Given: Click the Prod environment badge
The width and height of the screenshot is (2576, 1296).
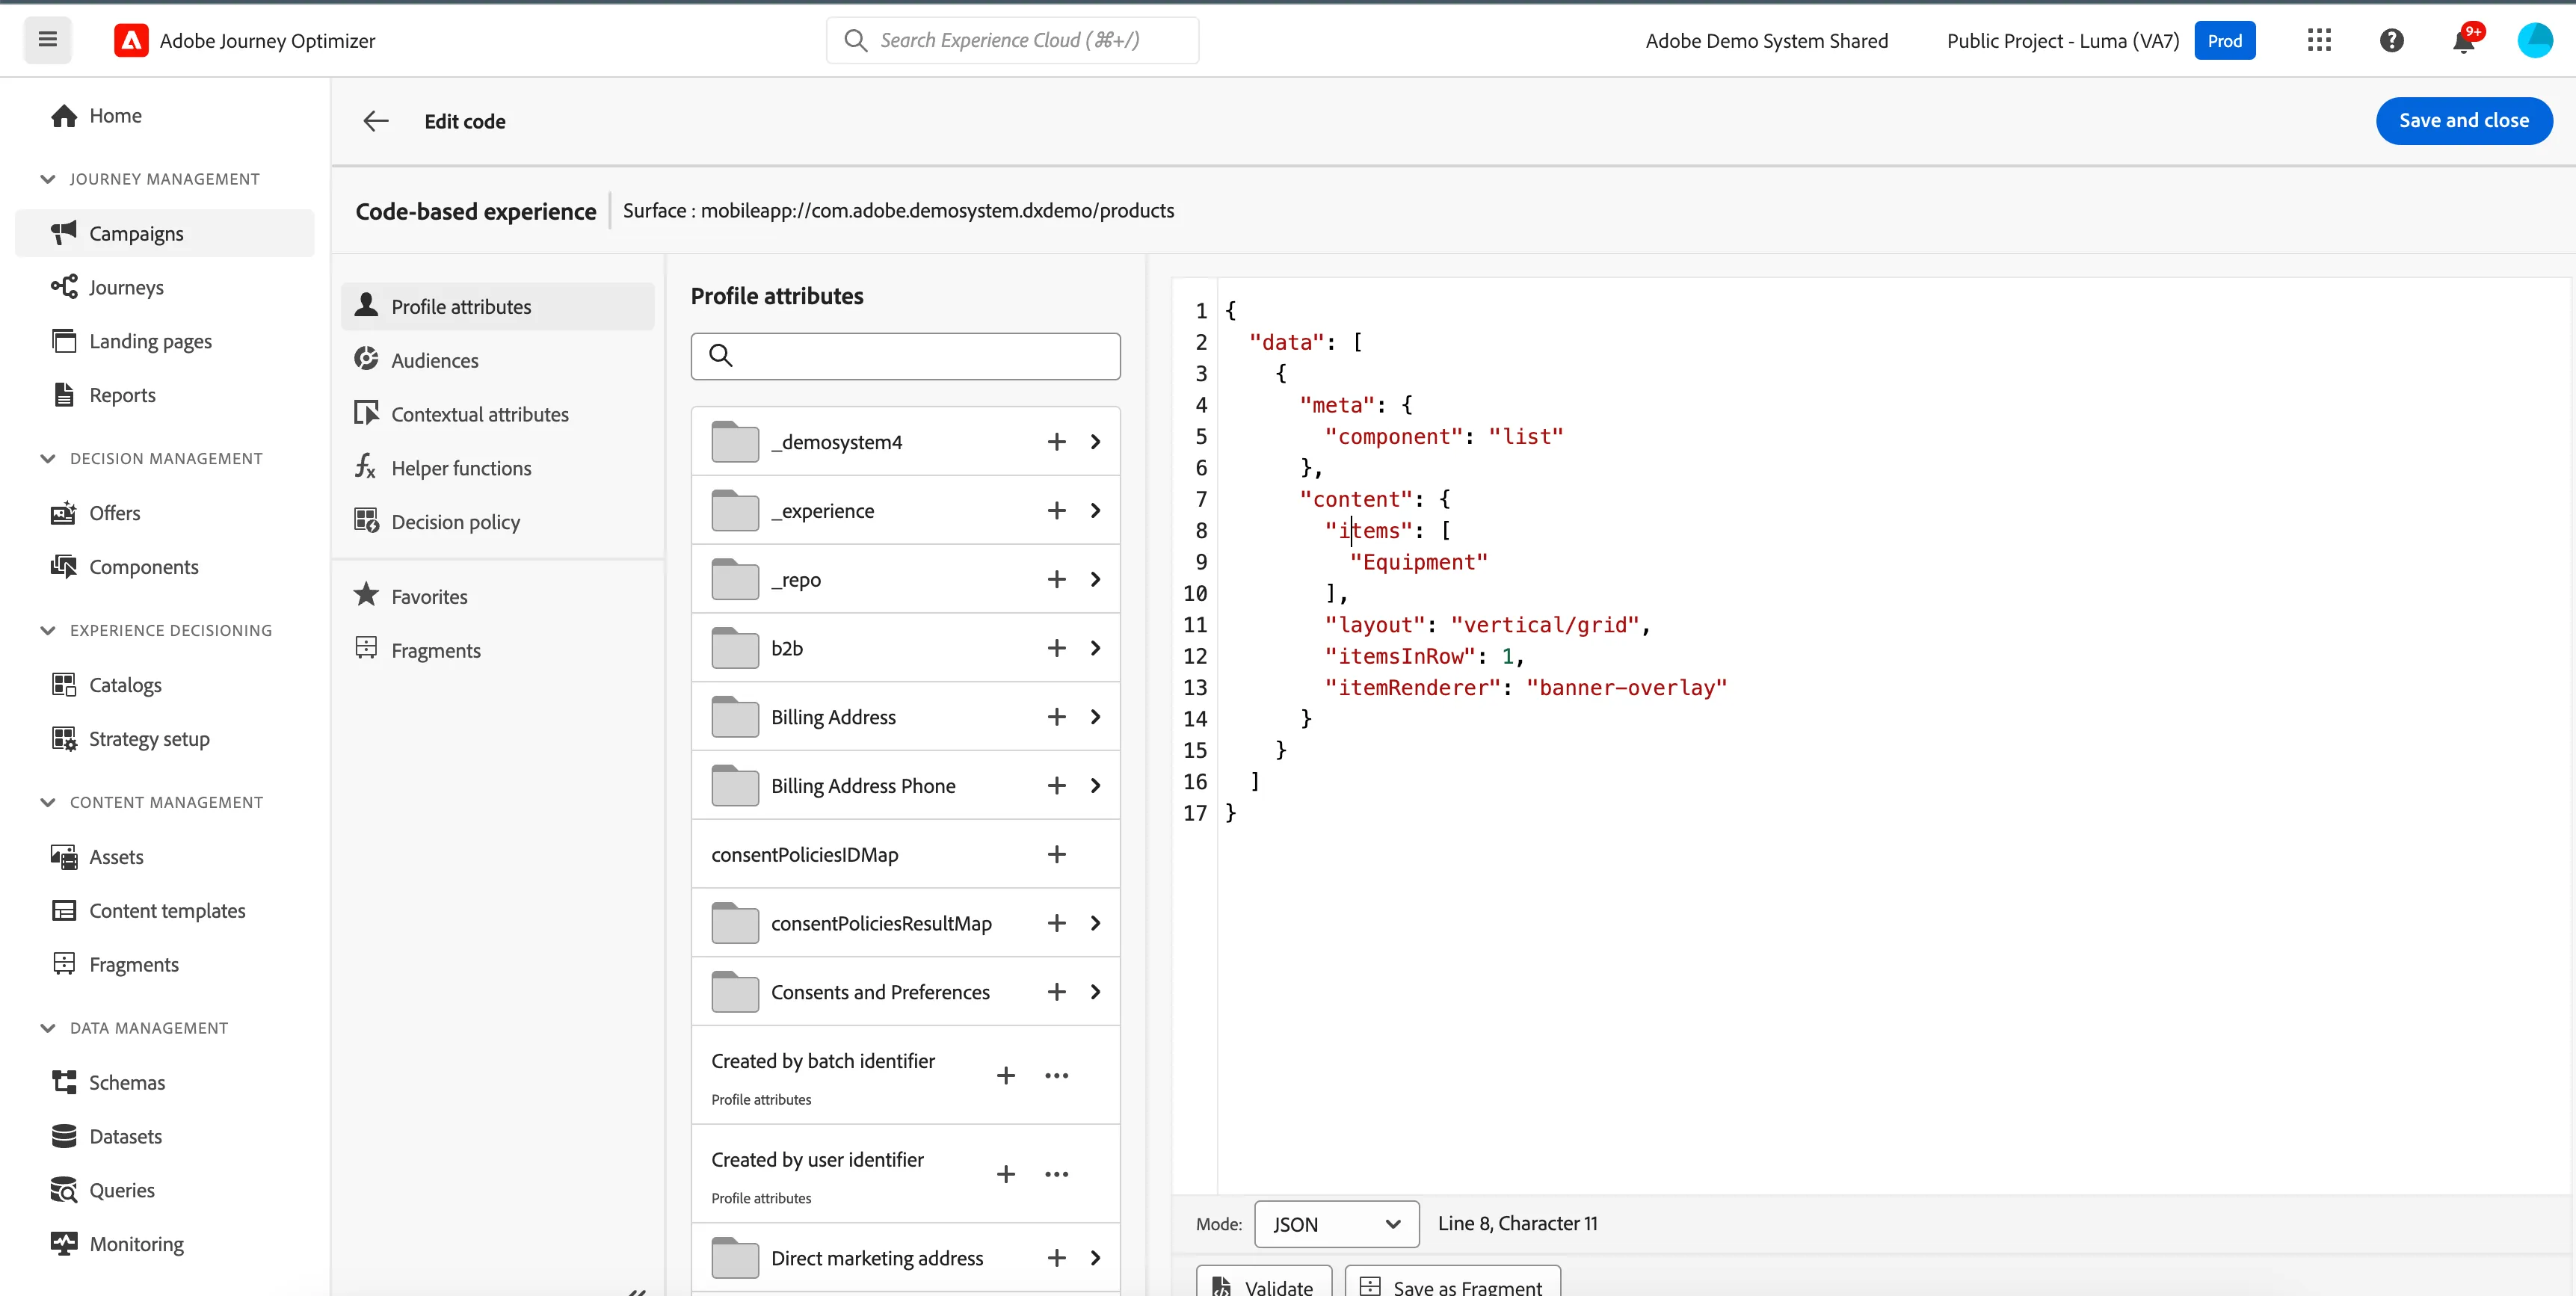Looking at the screenshot, I should [2224, 41].
